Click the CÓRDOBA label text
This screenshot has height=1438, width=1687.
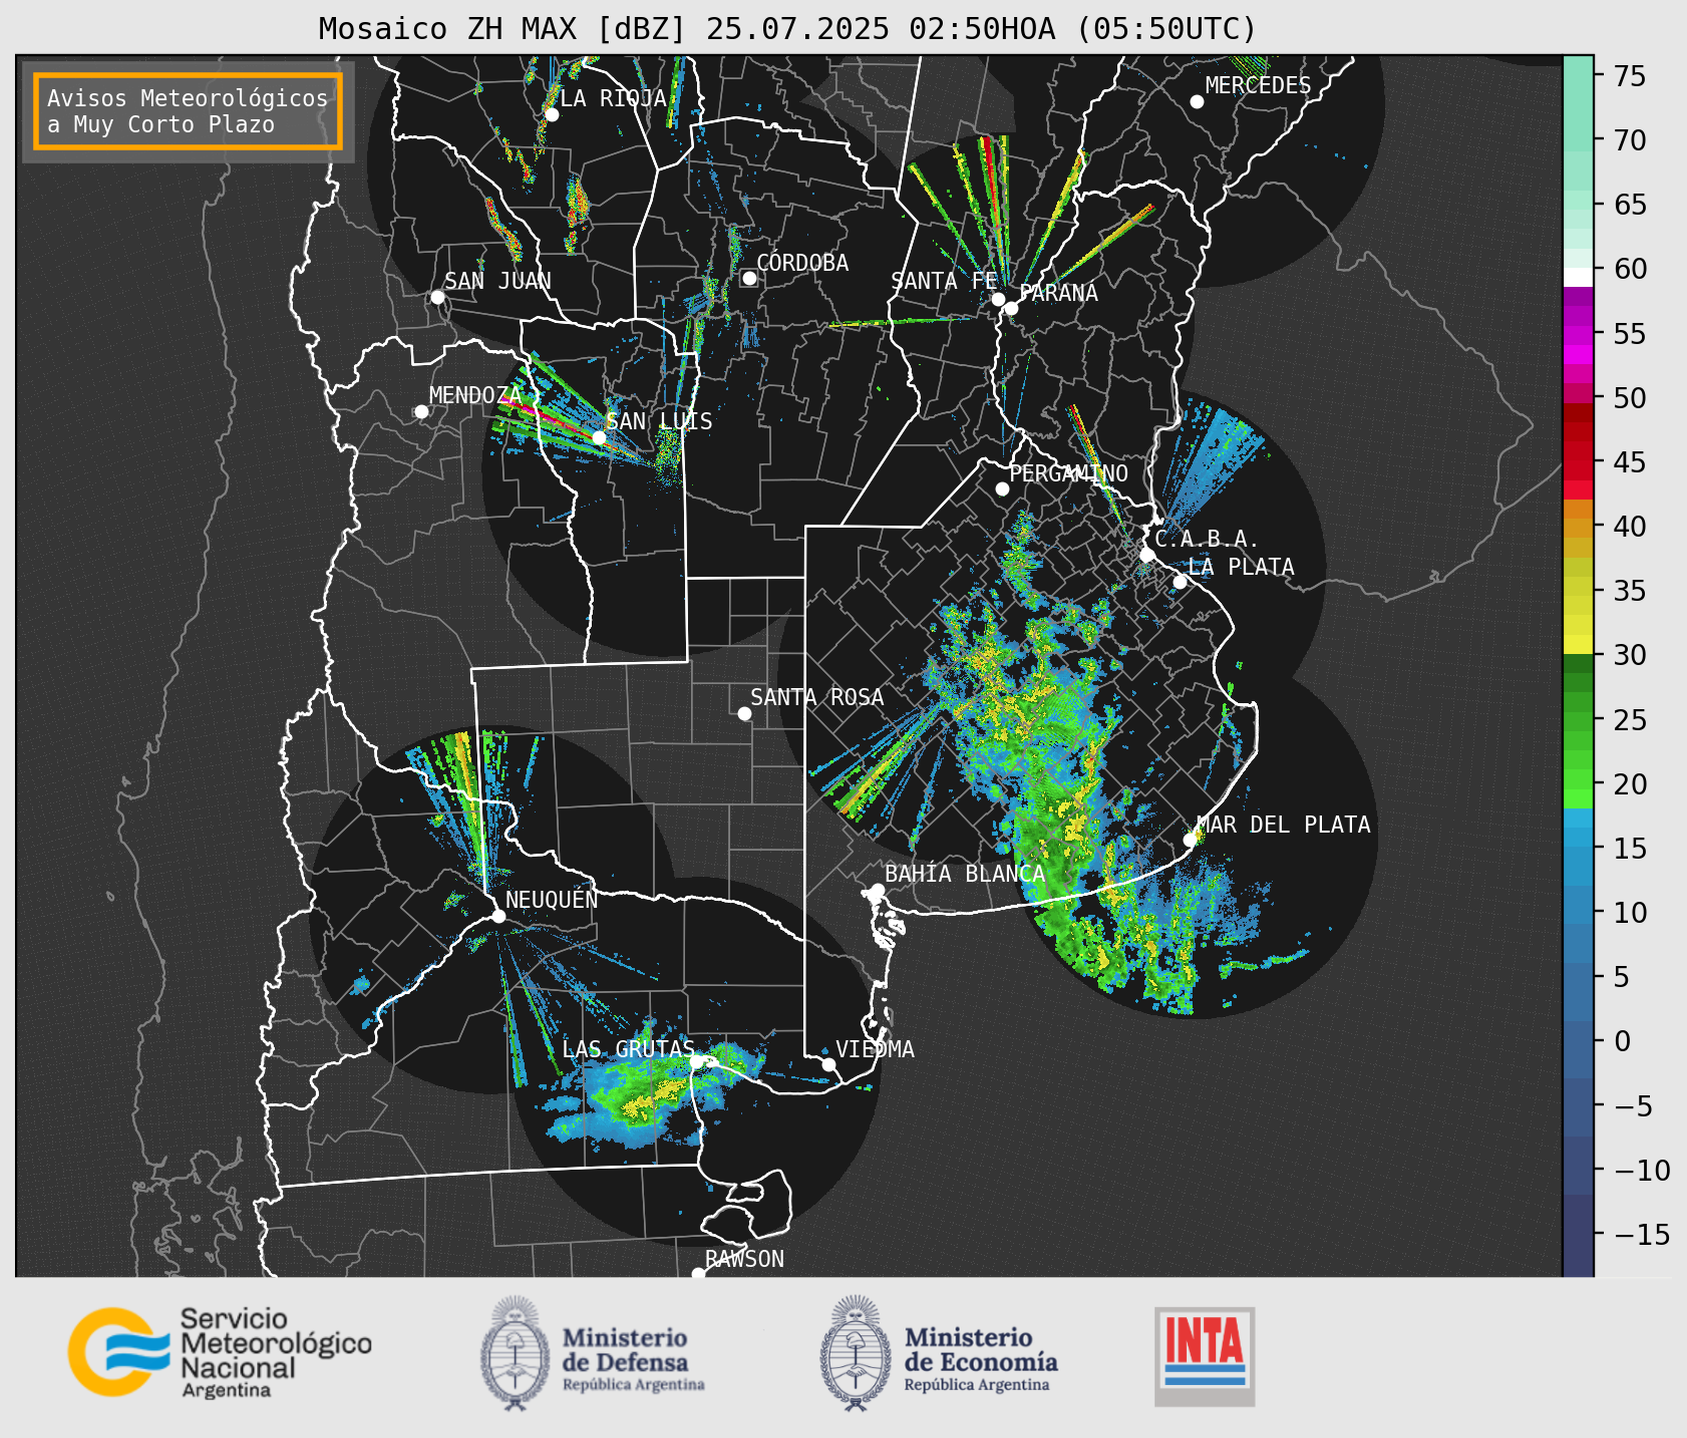803,262
